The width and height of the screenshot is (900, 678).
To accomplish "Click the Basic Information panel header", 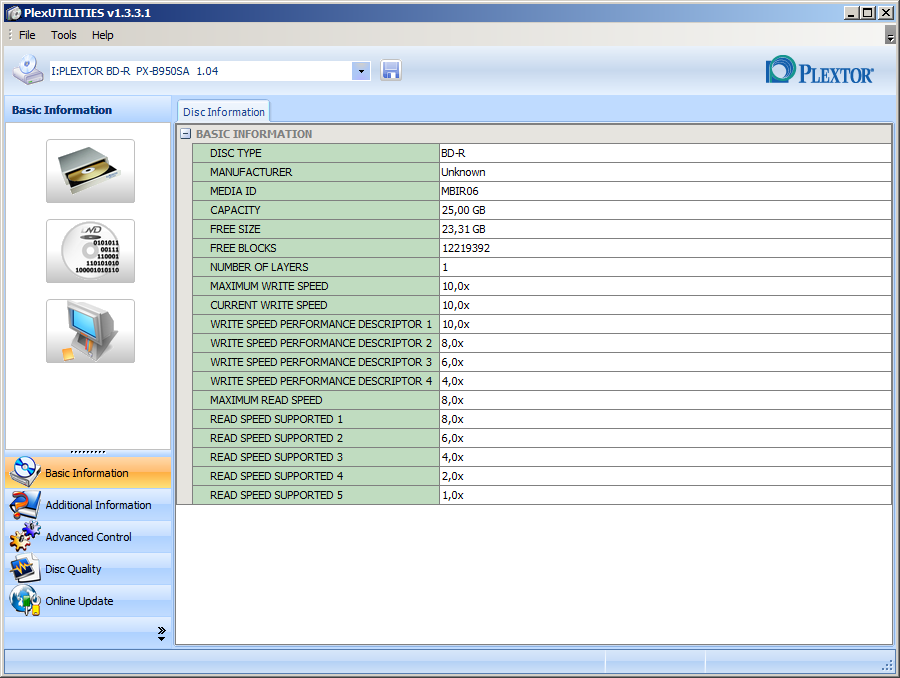I will (88, 110).
